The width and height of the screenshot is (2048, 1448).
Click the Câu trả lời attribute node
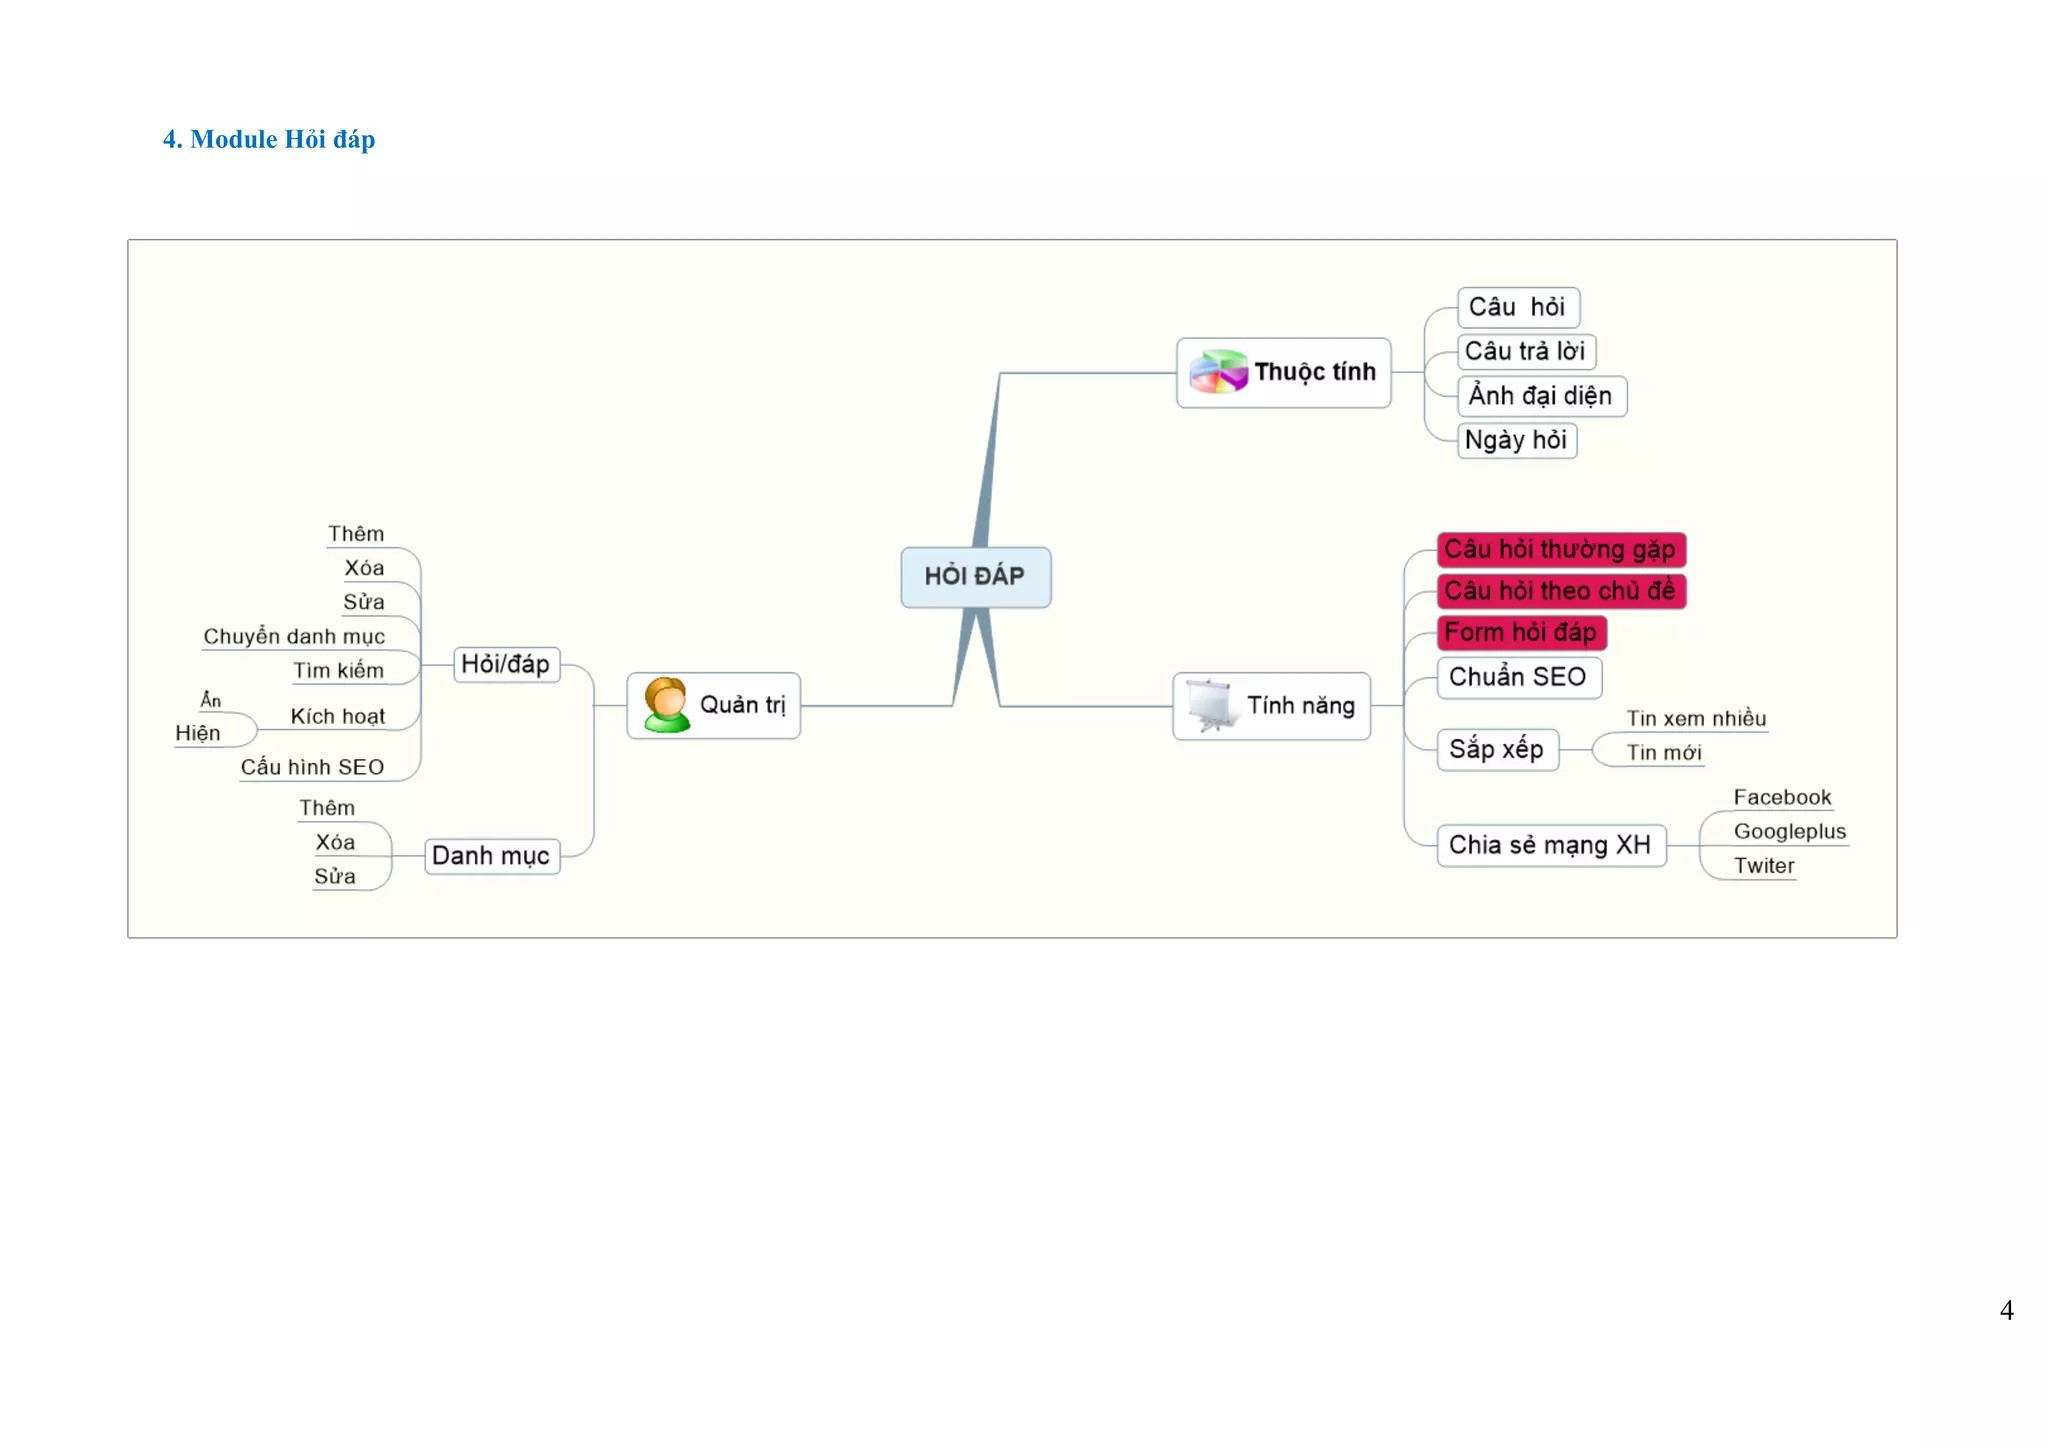coord(1525,352)
